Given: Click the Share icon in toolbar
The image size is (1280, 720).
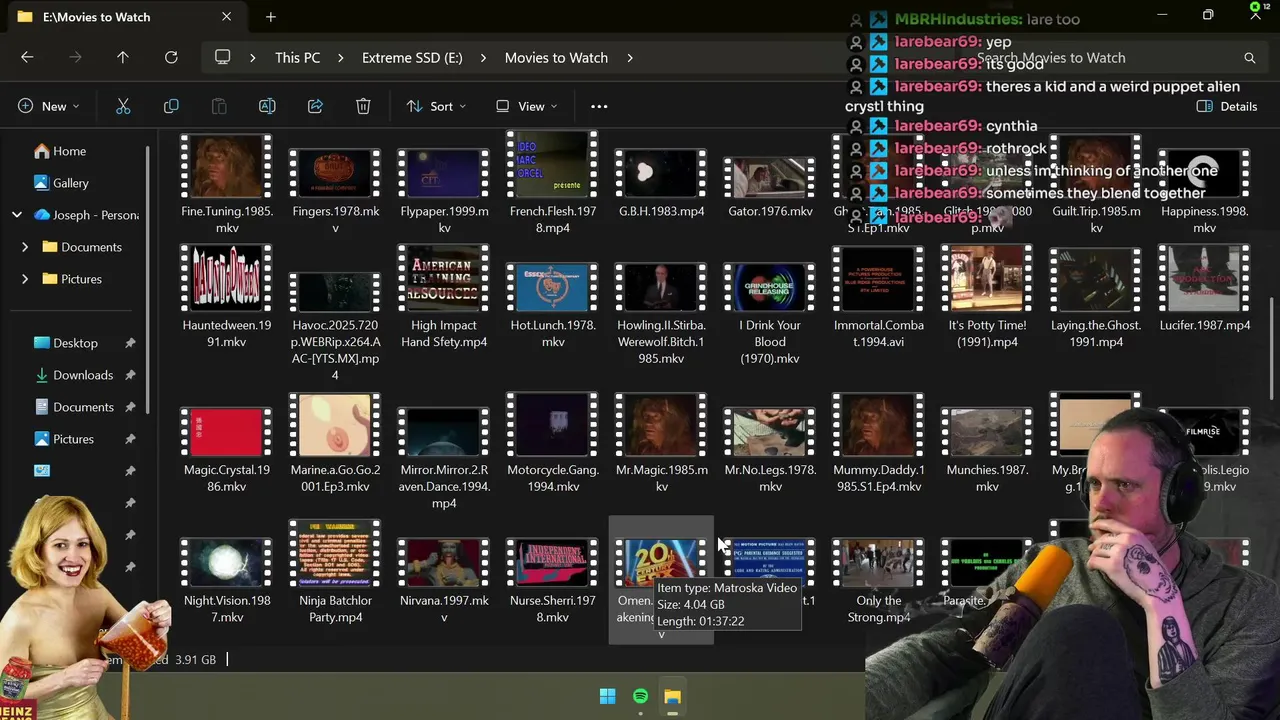Looking at the screenshot, I should [x=315, y=106].
